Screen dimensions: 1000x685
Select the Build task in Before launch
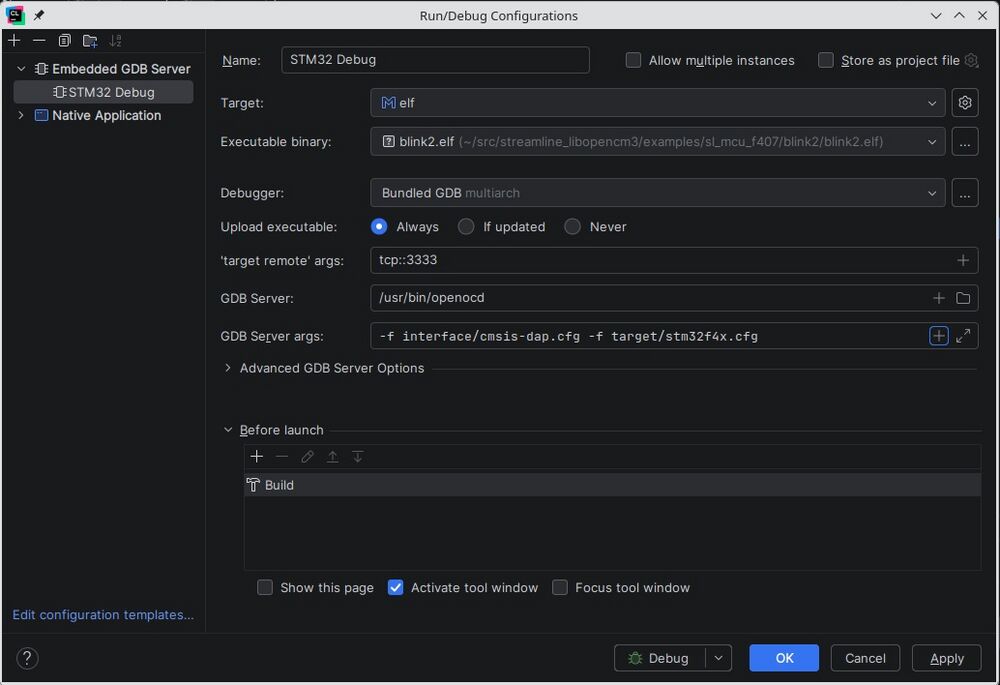(x=279, y=485)
